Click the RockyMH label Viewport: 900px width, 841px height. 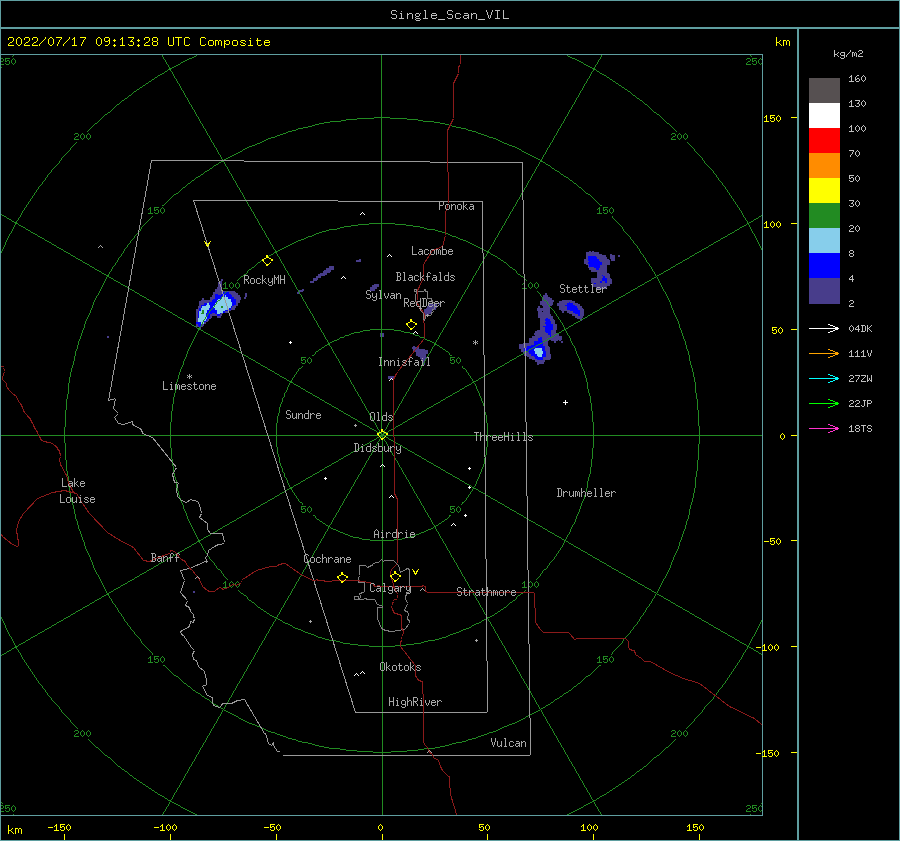click(264, 280)
